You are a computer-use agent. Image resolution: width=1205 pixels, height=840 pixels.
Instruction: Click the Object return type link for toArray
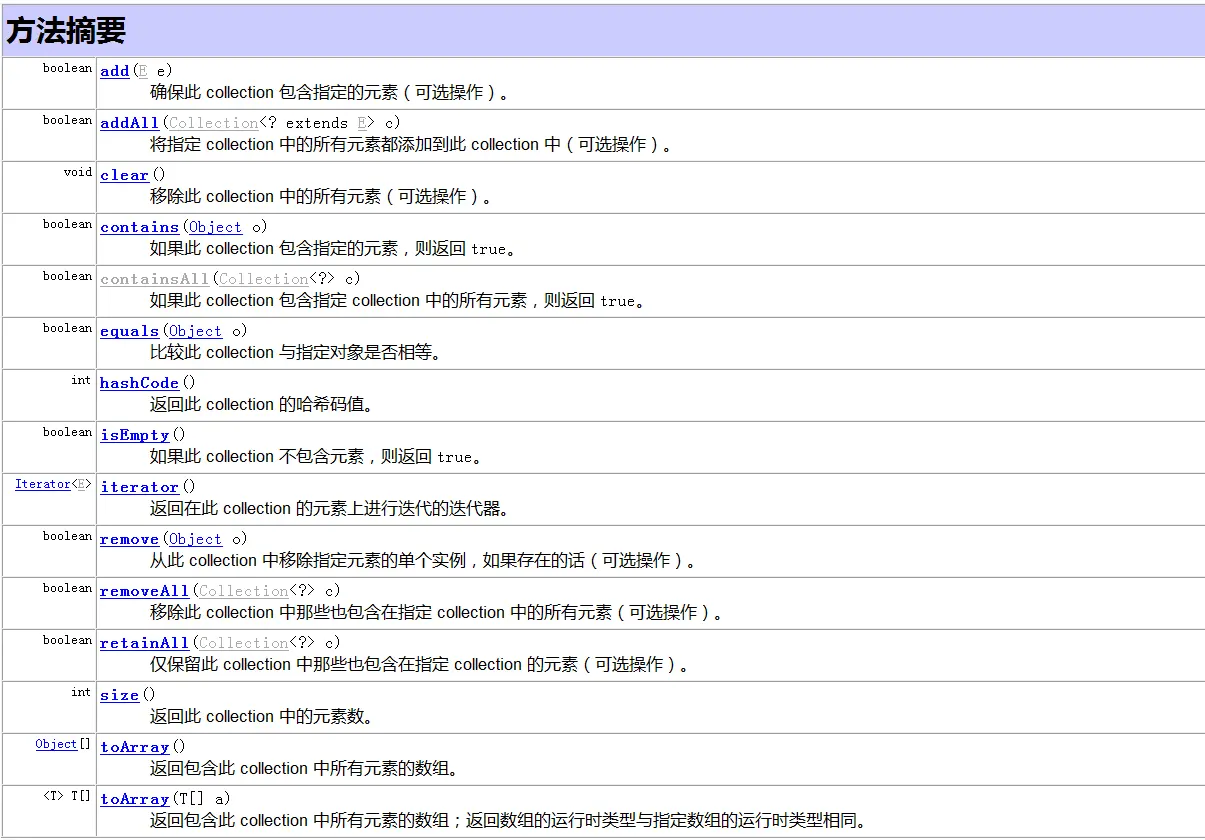56,744
